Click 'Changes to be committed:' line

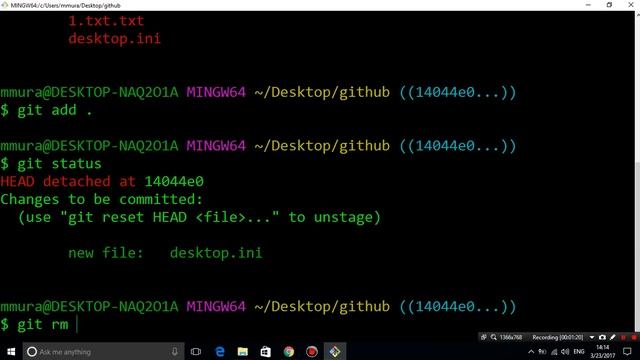click(102, 199)
